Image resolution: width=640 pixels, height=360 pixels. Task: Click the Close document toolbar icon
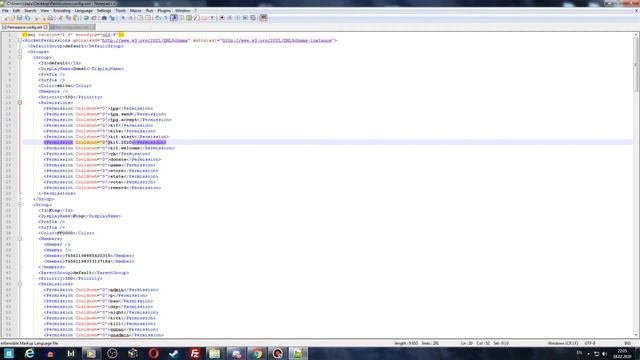(x=36, y=18)
